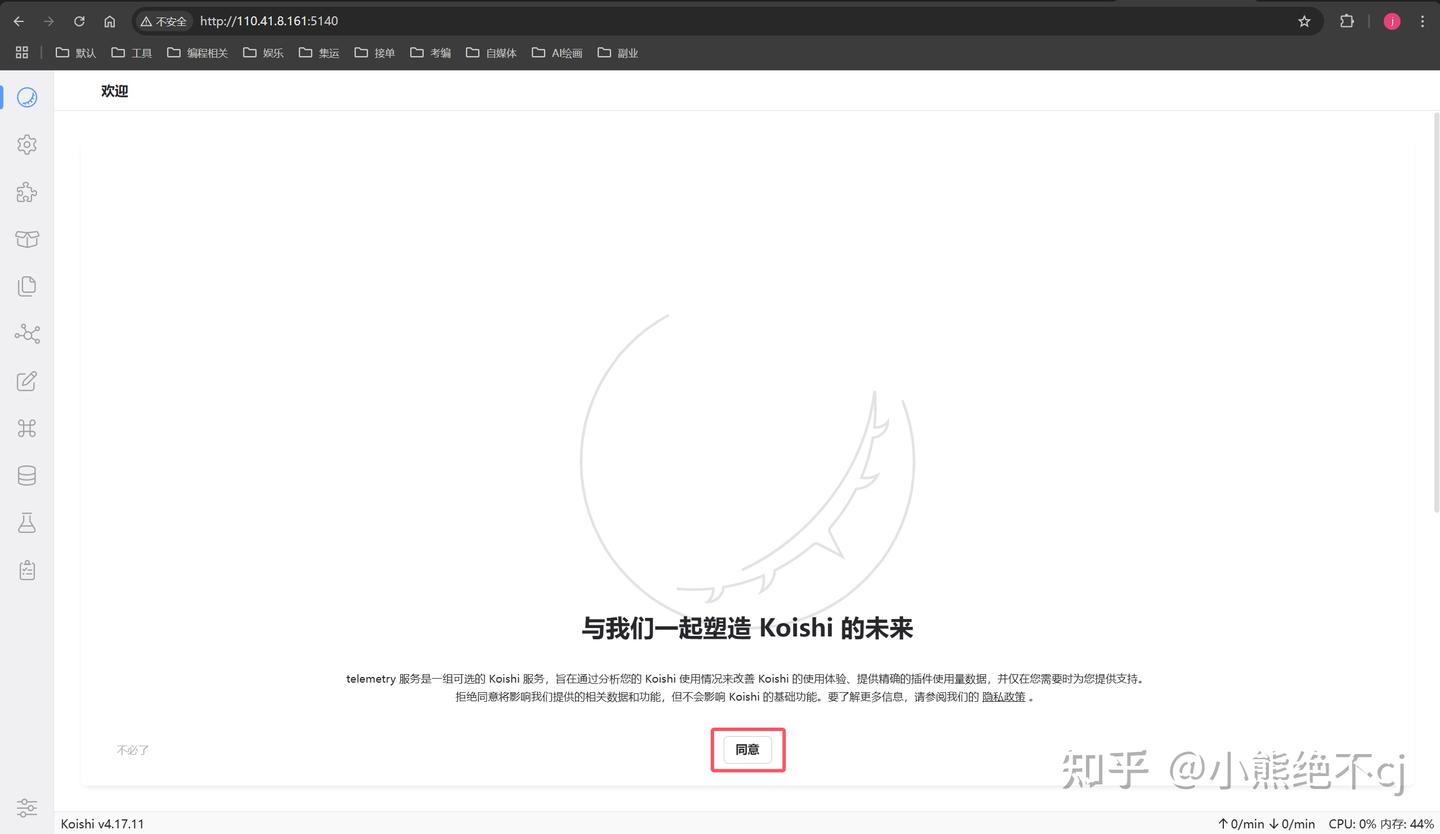Screen dimensions: 1440x834
Task: Open the plugin market puzzle icon in sidebar
Action: click(27, 192)
